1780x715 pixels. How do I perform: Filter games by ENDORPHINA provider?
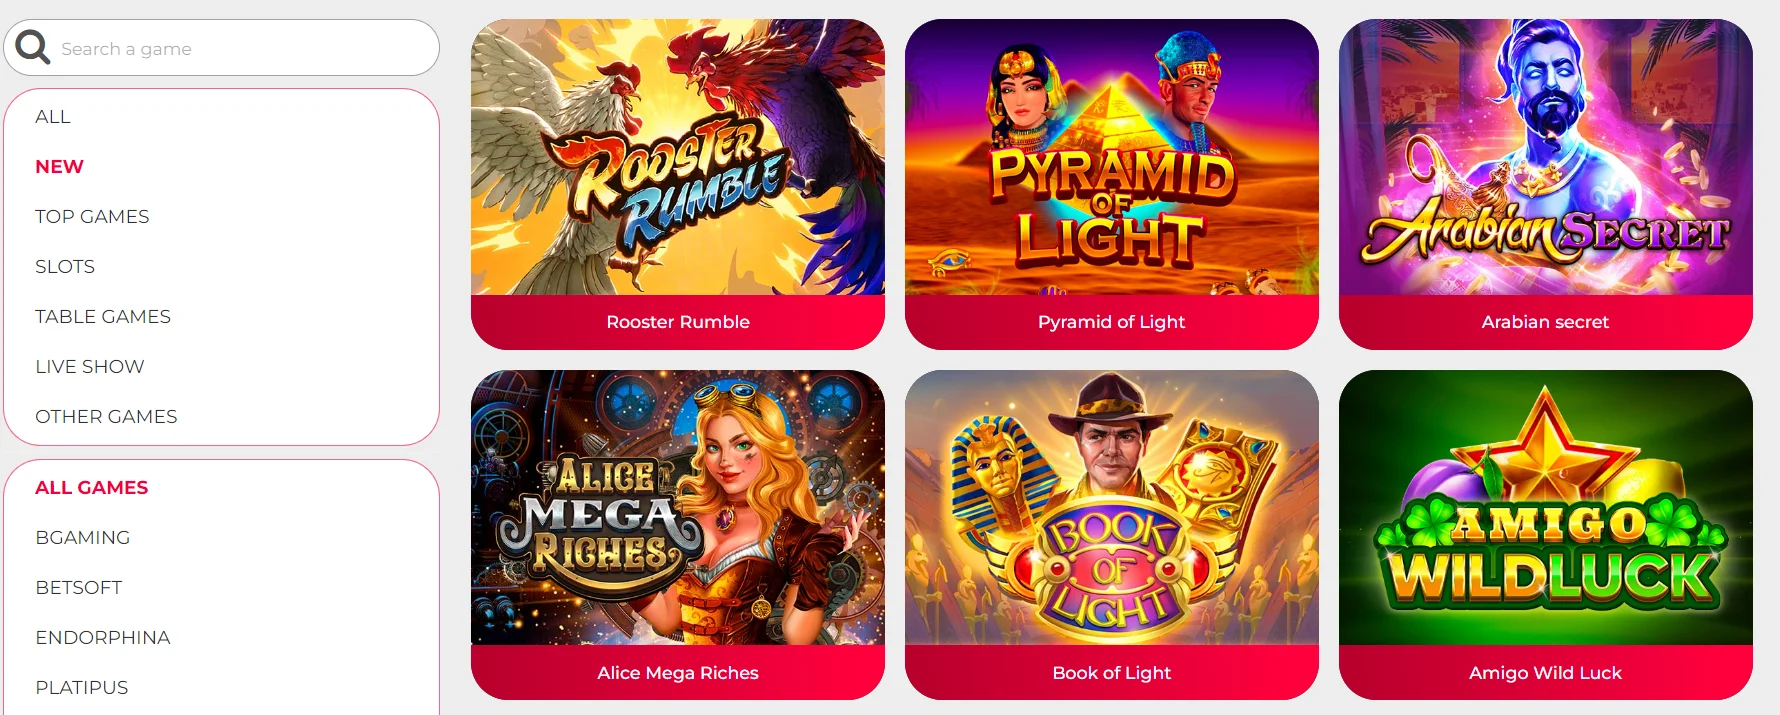103,638
